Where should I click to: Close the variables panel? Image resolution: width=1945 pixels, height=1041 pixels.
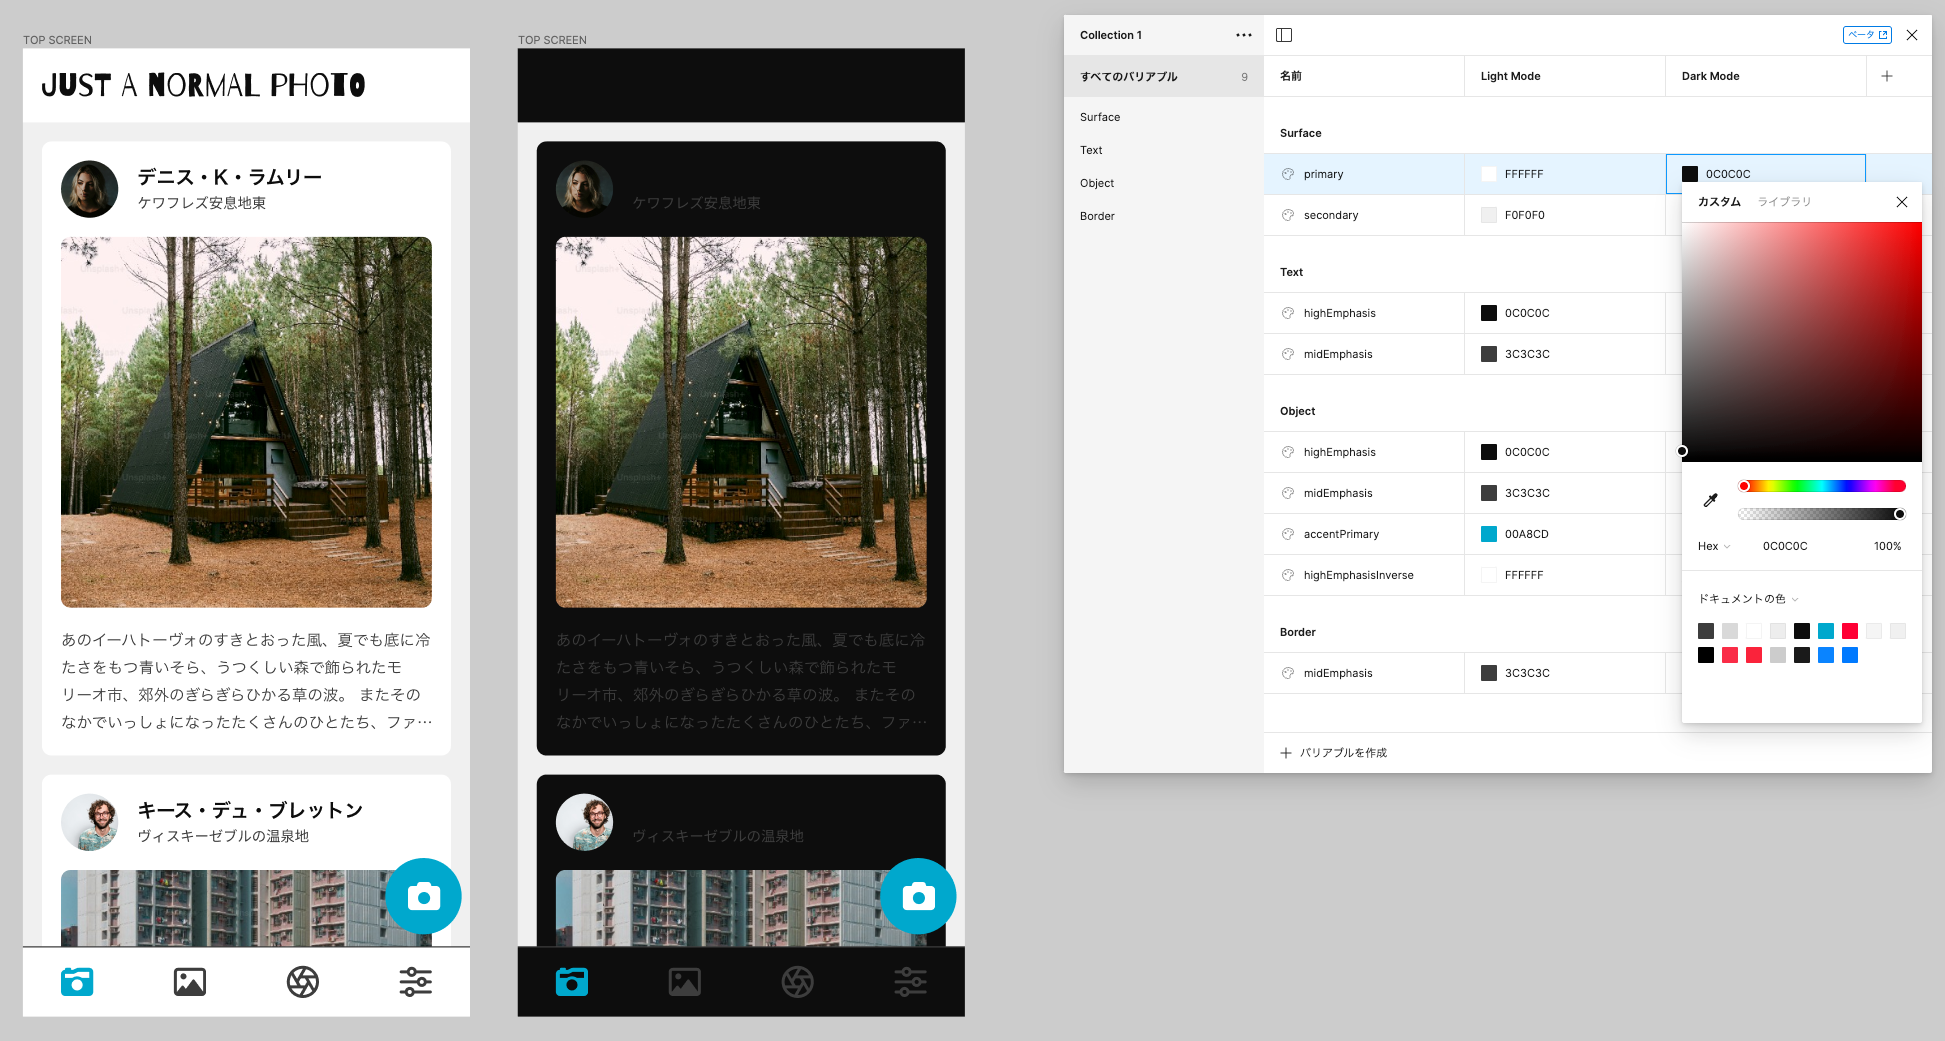click(1912, 35)
